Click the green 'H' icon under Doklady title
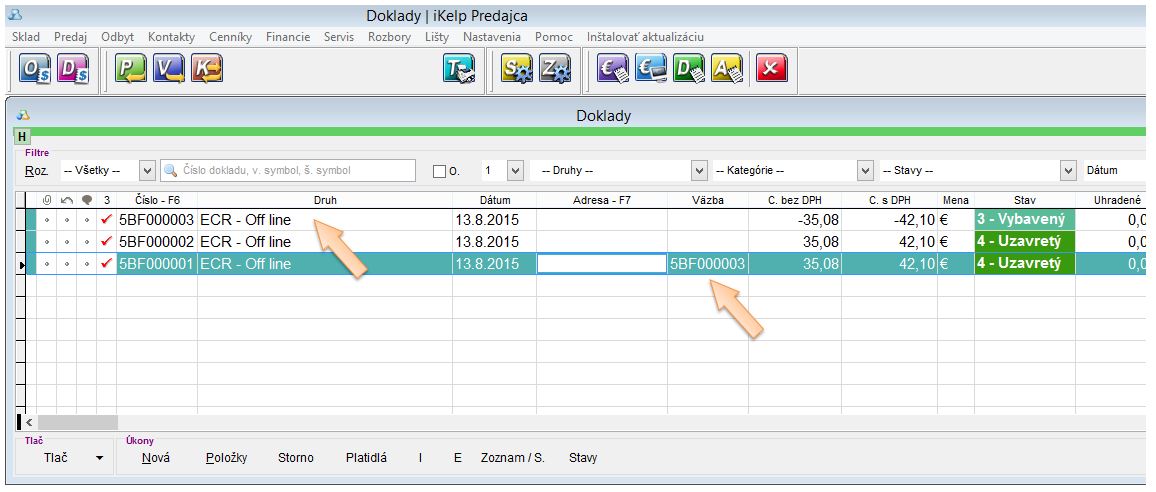 (22, 135)
